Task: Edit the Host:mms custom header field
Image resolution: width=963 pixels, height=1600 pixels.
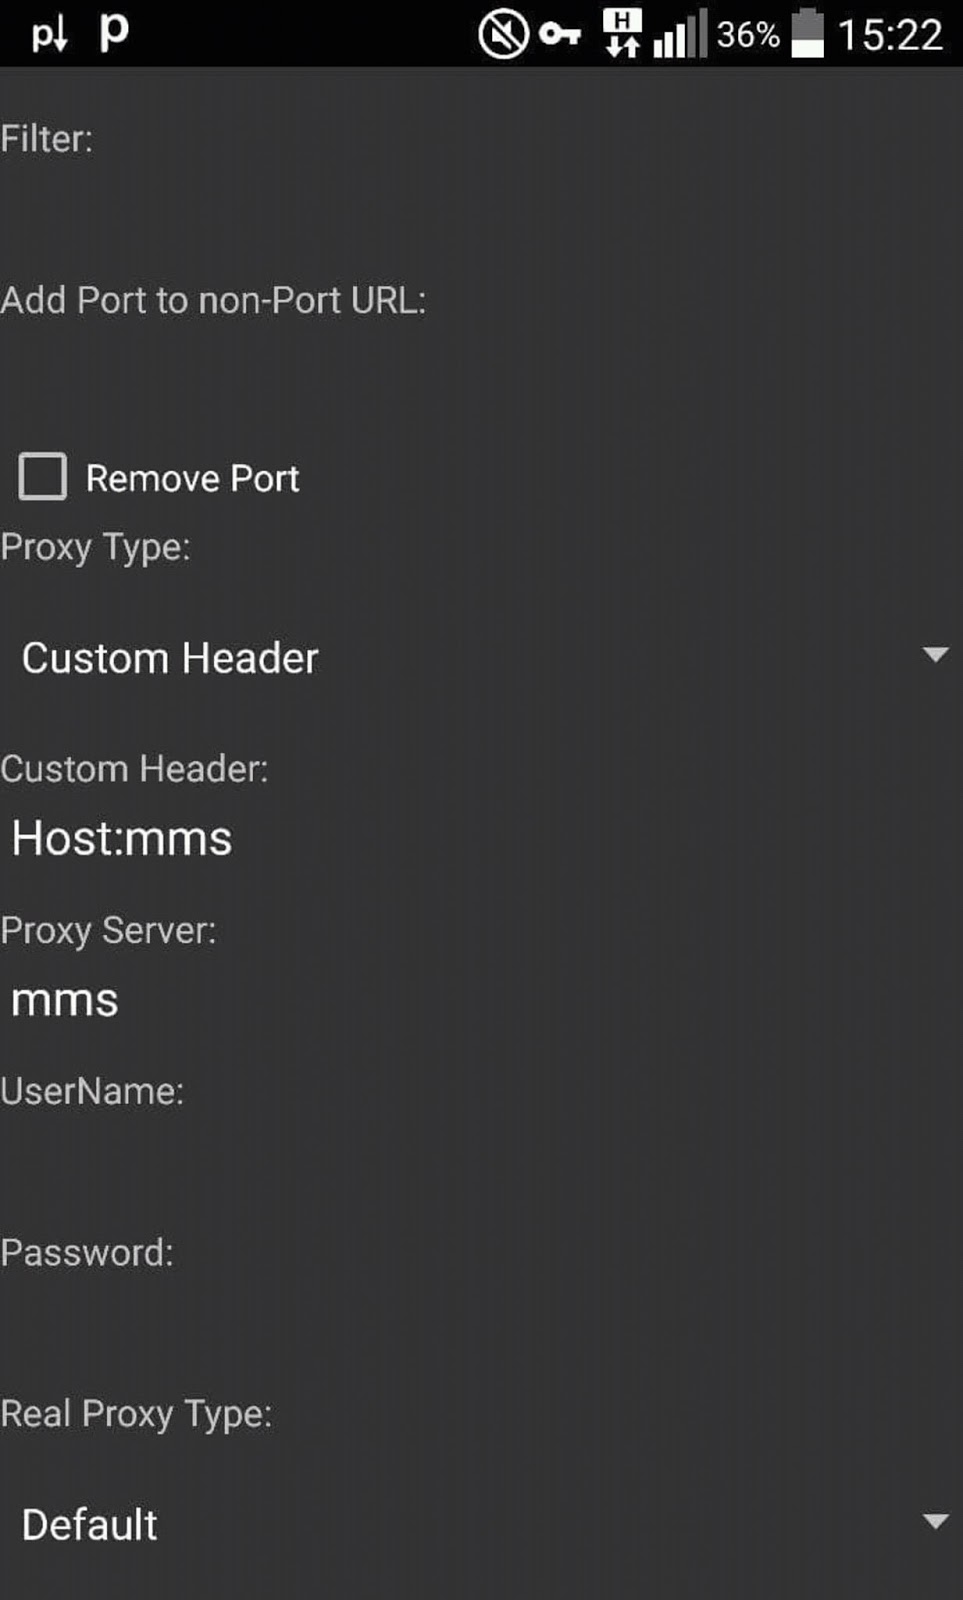Action: (480, 838)
